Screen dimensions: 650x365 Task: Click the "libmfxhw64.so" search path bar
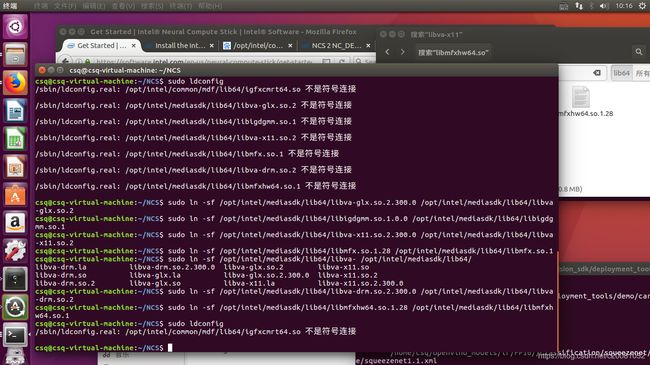point(453,52)
